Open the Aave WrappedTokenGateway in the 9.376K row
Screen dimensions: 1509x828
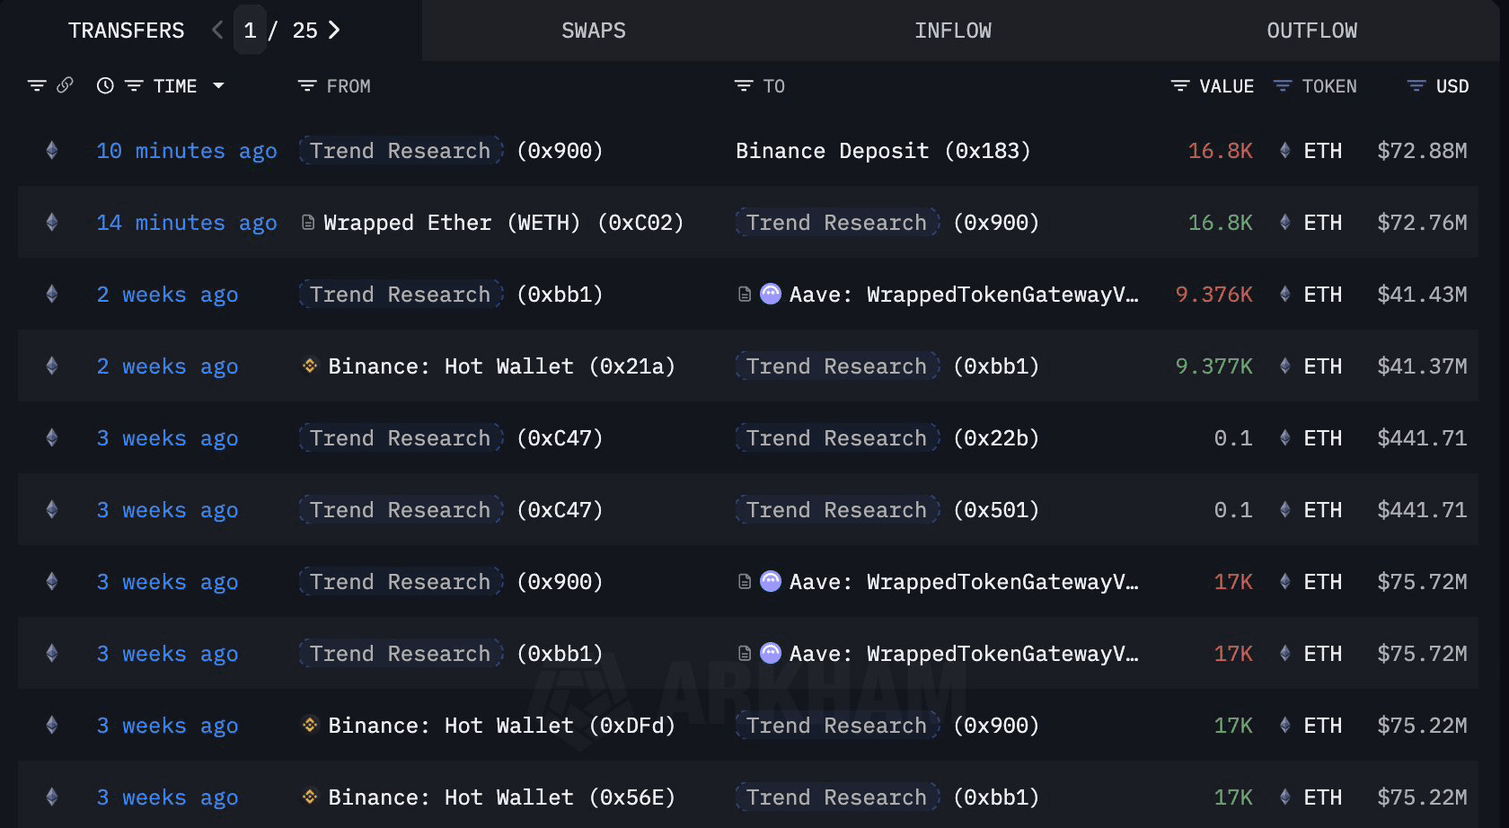(x=964, y=295)
